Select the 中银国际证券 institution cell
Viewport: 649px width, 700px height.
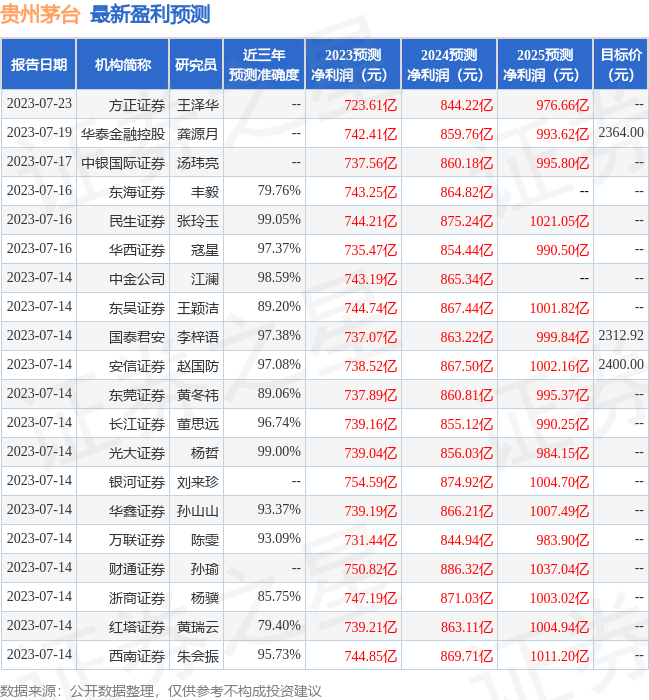pyautogui.click(x=123, y=163)
